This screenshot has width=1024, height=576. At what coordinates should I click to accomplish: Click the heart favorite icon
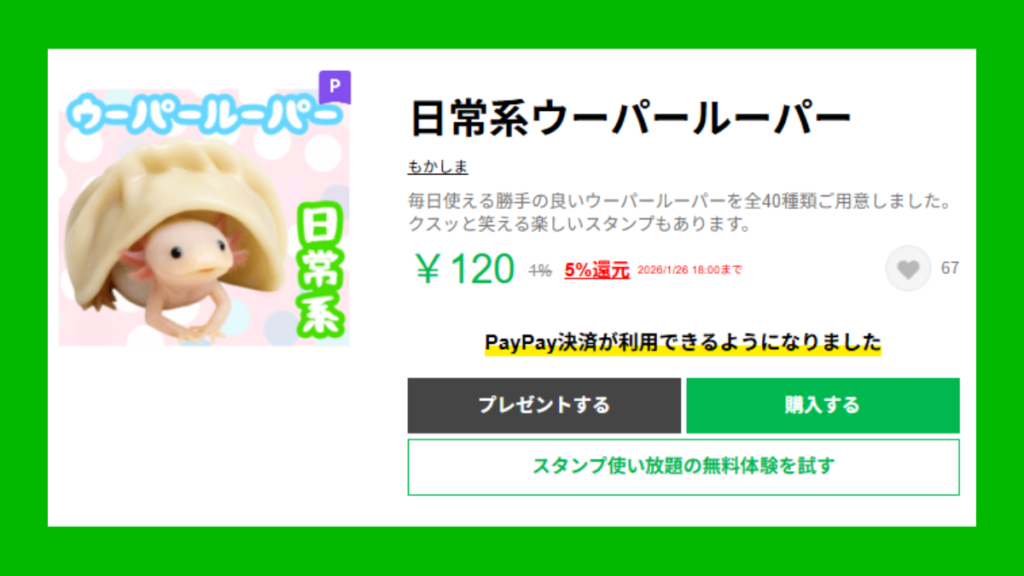(908, 268)
